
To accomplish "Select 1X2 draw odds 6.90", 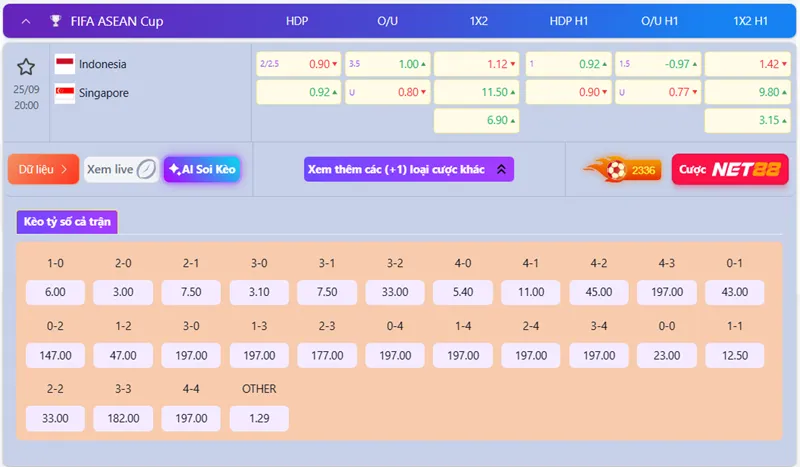I will (x=477, y=120).
